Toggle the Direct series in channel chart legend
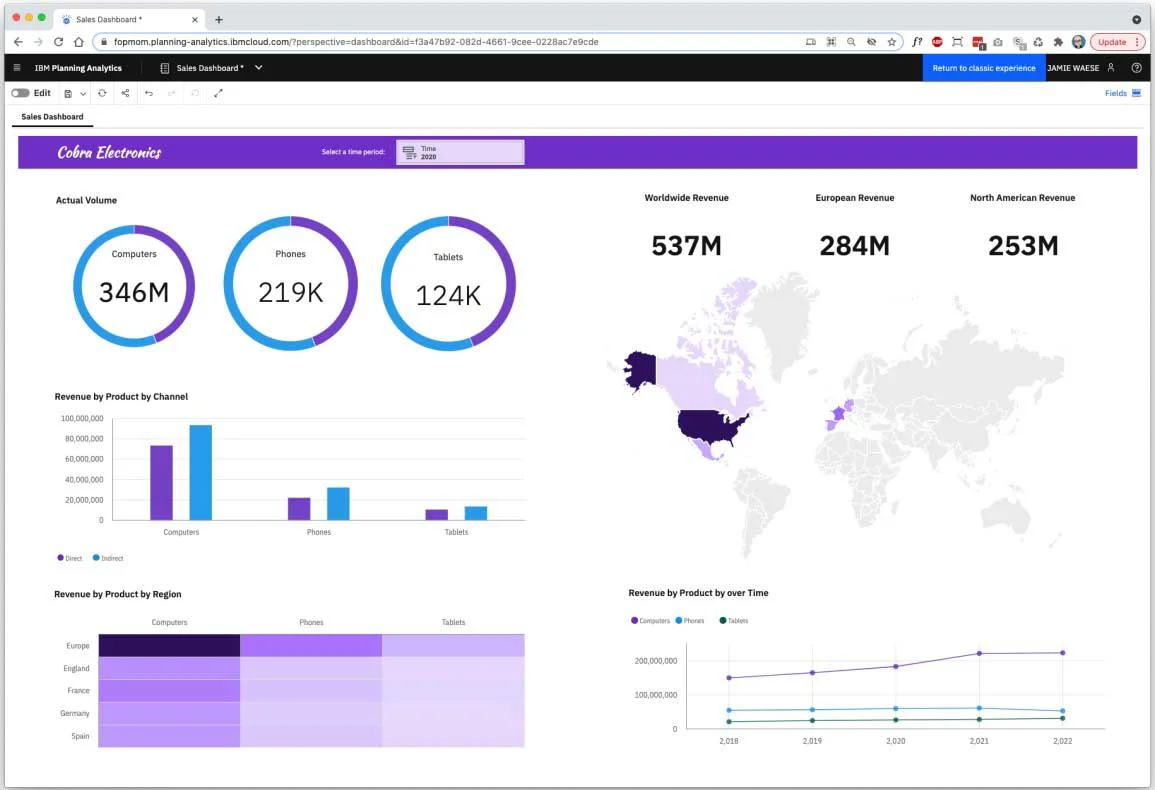1155x790 pixels. tap(68, 558)
